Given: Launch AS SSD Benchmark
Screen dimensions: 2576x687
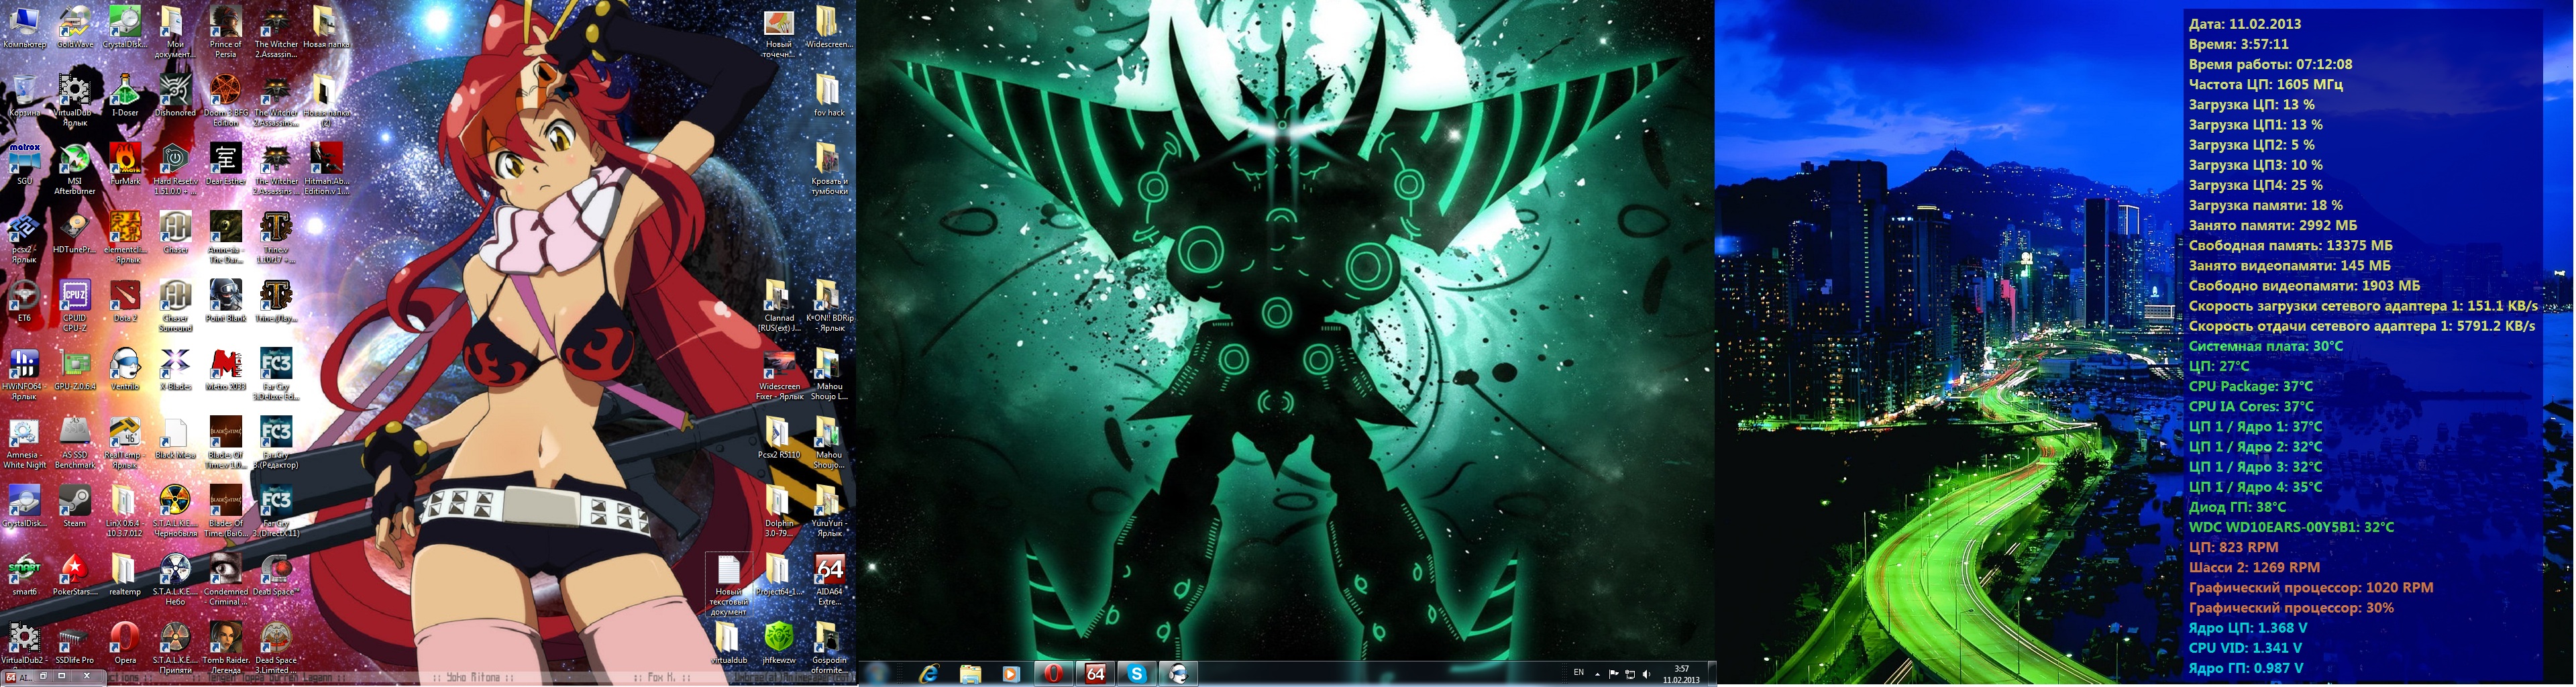Looking at the screenshot, I should click(x=75, y=442).
